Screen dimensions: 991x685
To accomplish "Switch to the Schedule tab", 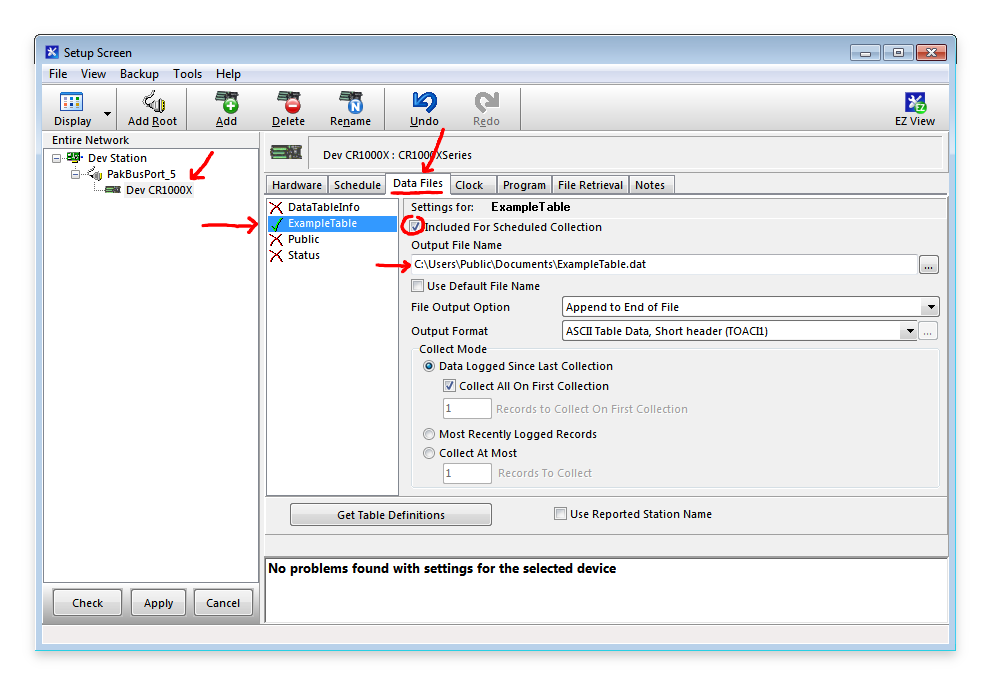I will click(x=357, y=185).
